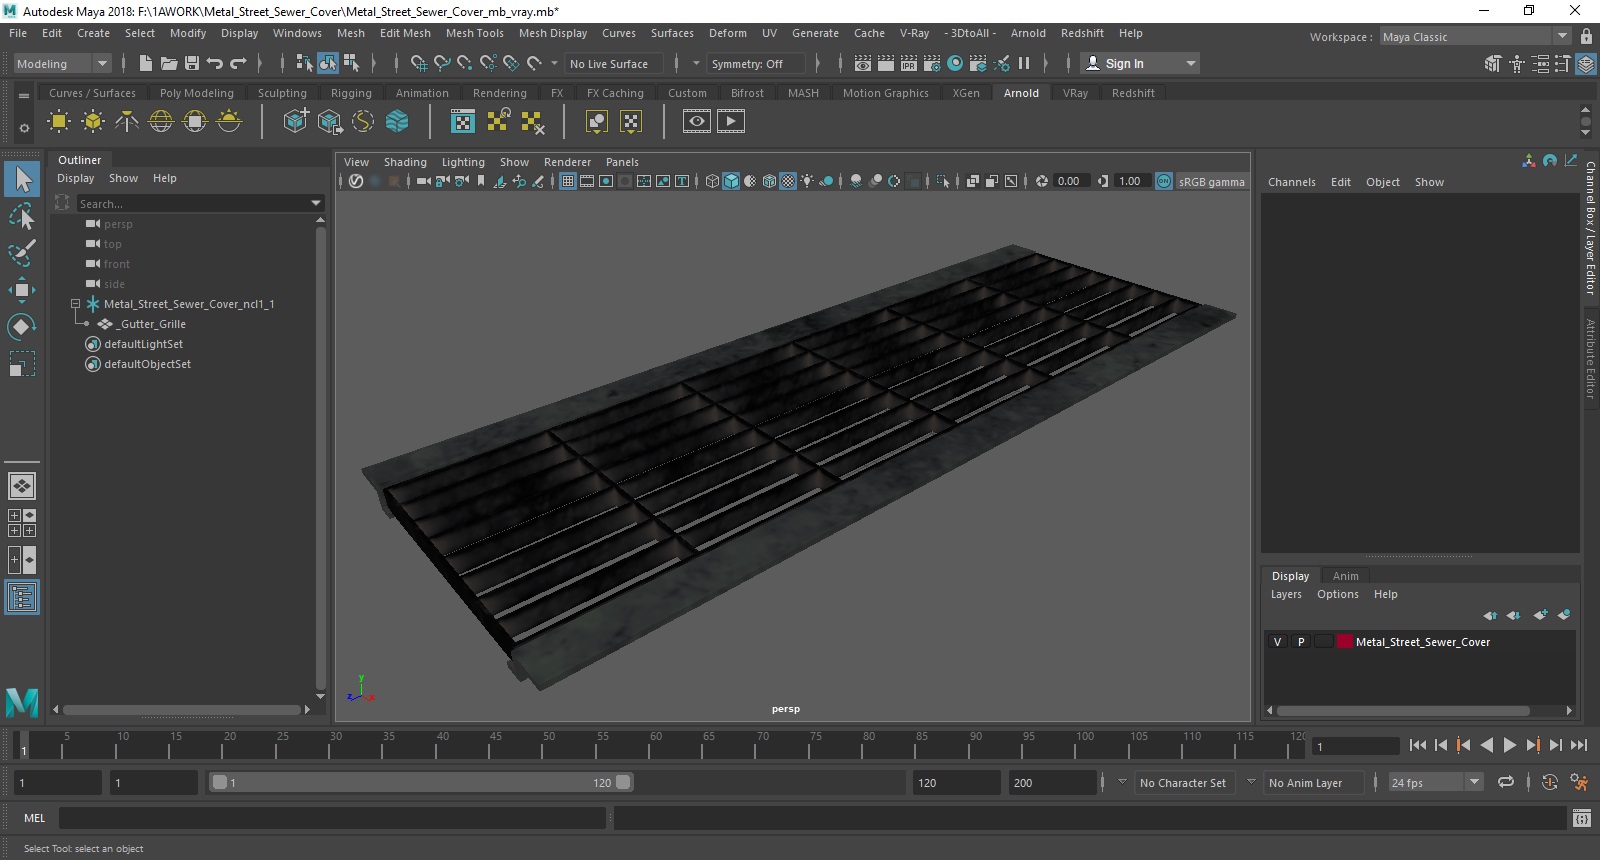This screenshot has width=1600, height=860.
Task: Select the arrow Select Tool
Action: [x=22, y=179]
